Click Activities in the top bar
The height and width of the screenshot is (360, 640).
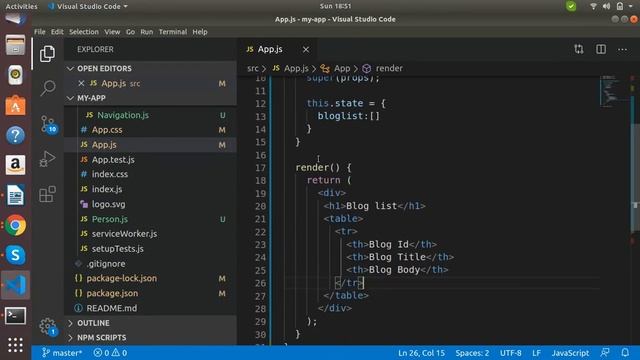[21, 6]
